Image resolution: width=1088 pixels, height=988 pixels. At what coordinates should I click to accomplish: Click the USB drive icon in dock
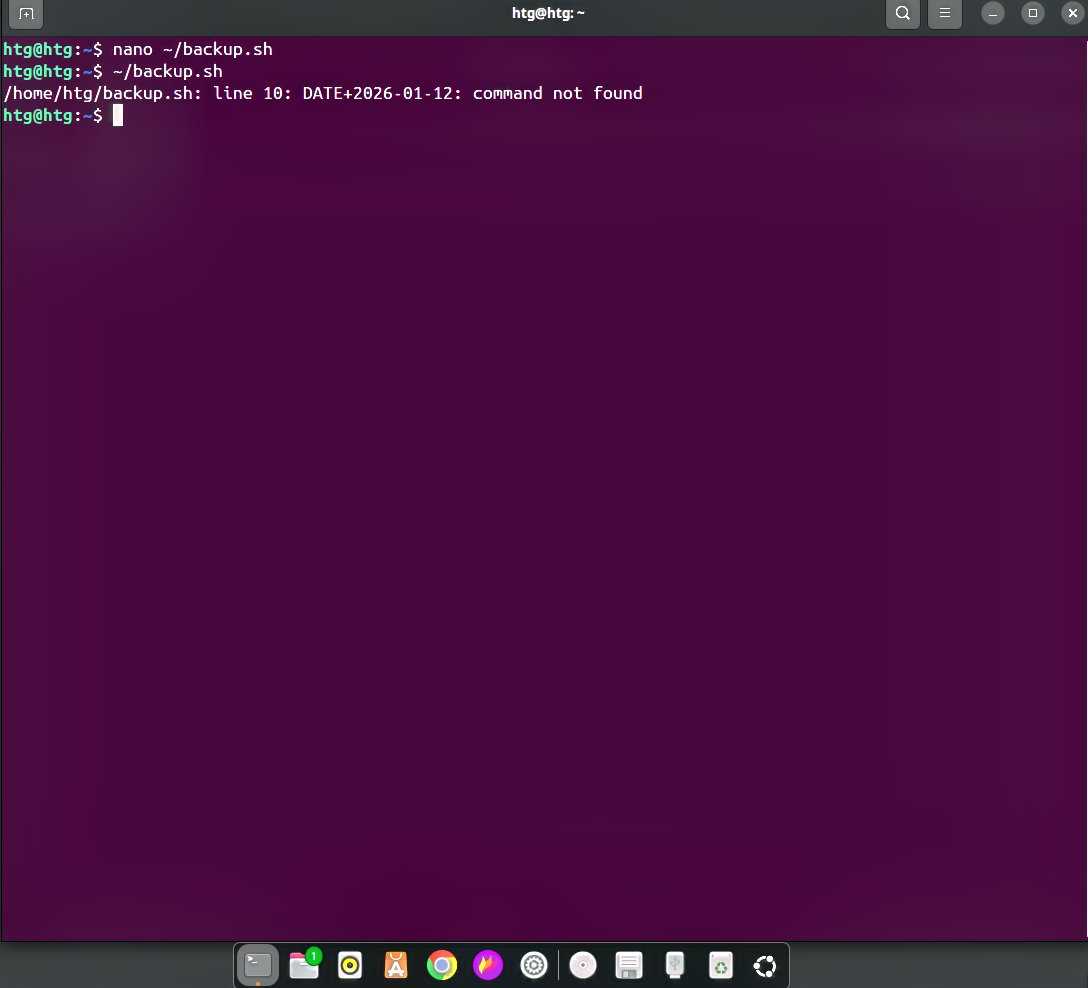tap(674, 965)
